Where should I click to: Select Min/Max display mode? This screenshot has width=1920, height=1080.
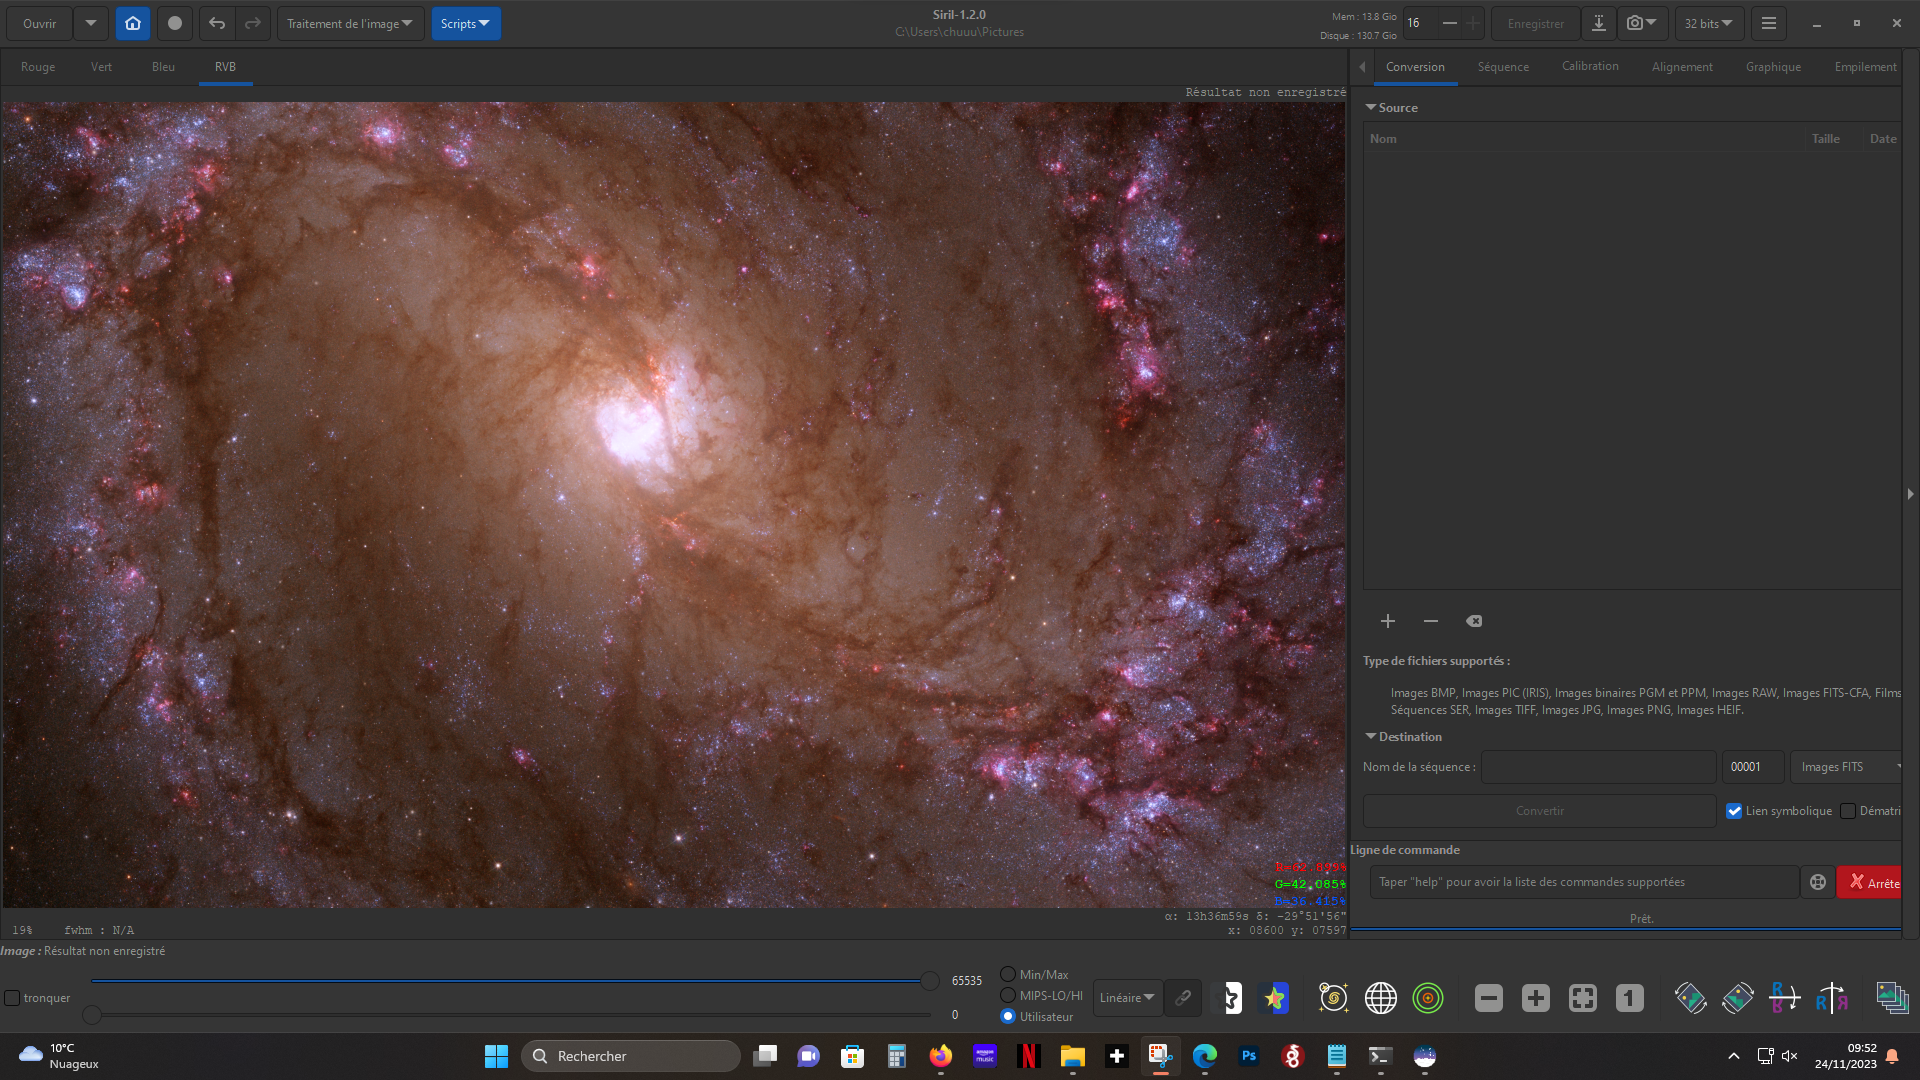tap(1008, 974)
